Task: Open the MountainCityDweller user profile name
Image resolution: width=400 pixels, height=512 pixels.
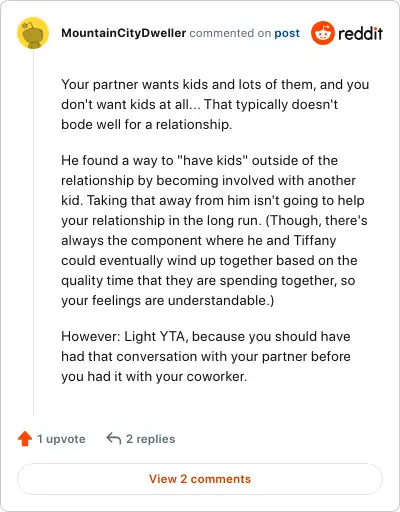Action: pos(123,33)
